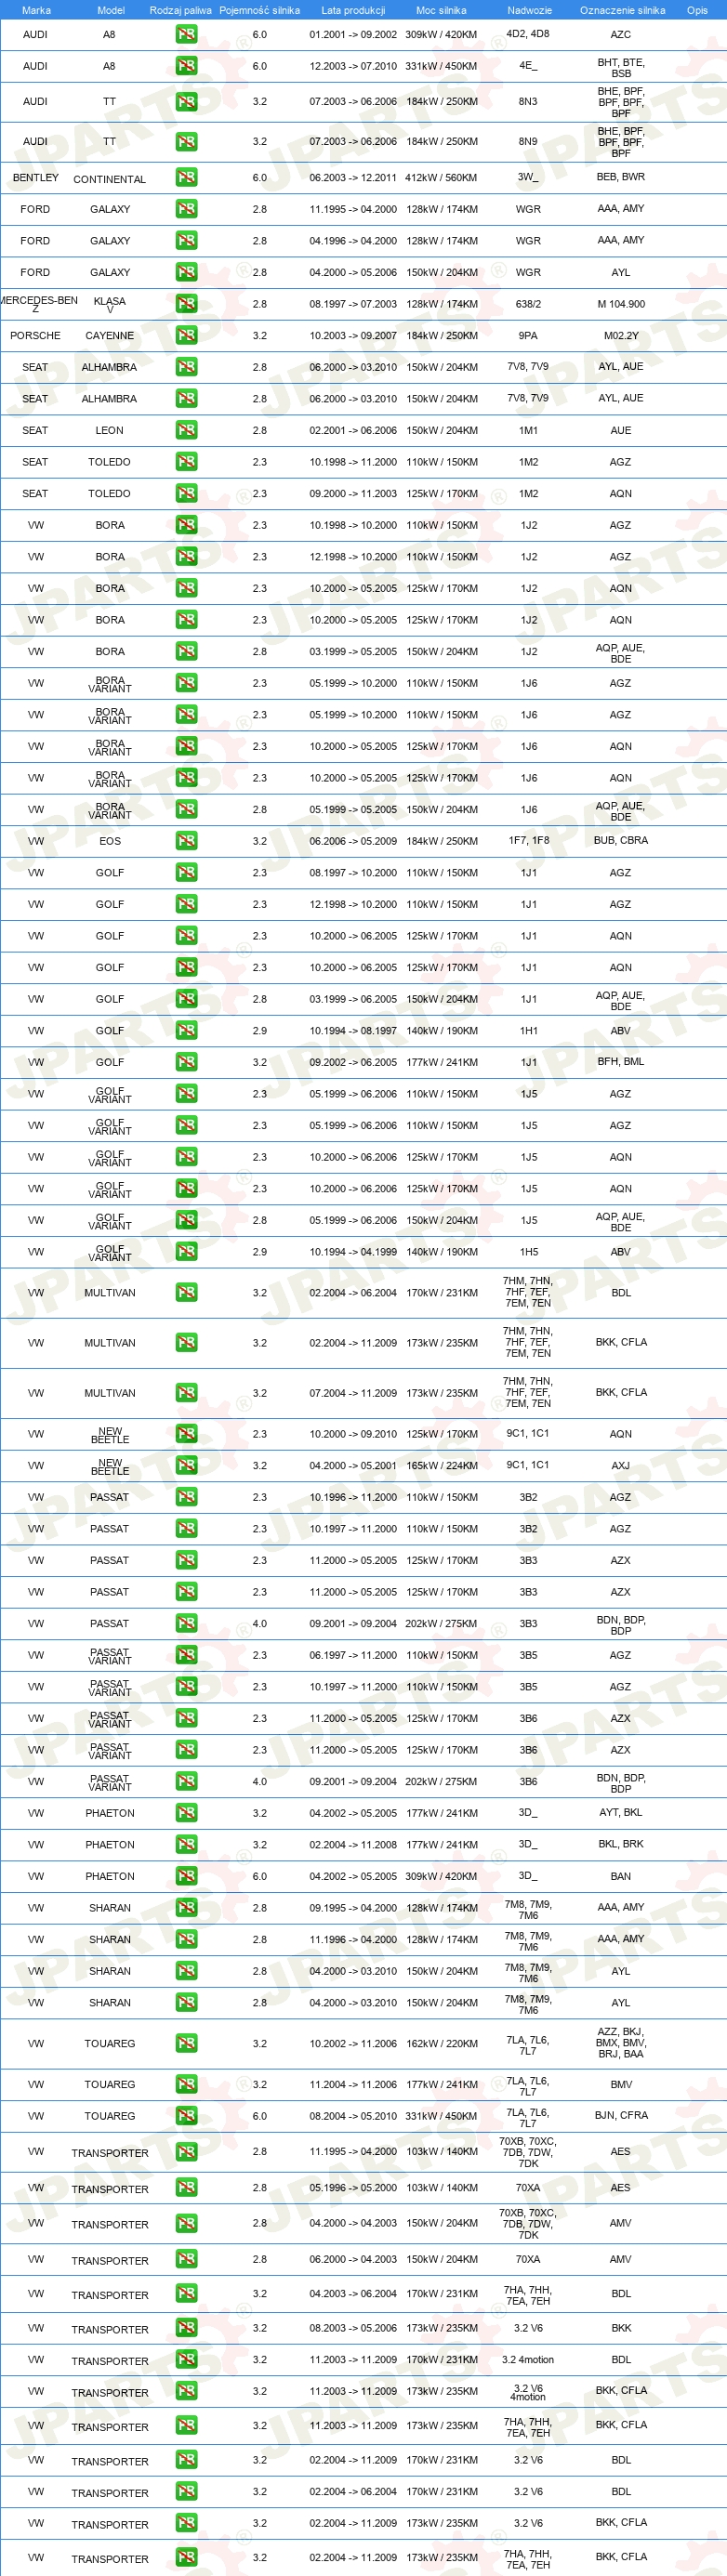Click fuel icon for Audi TT 8N9

186,142
